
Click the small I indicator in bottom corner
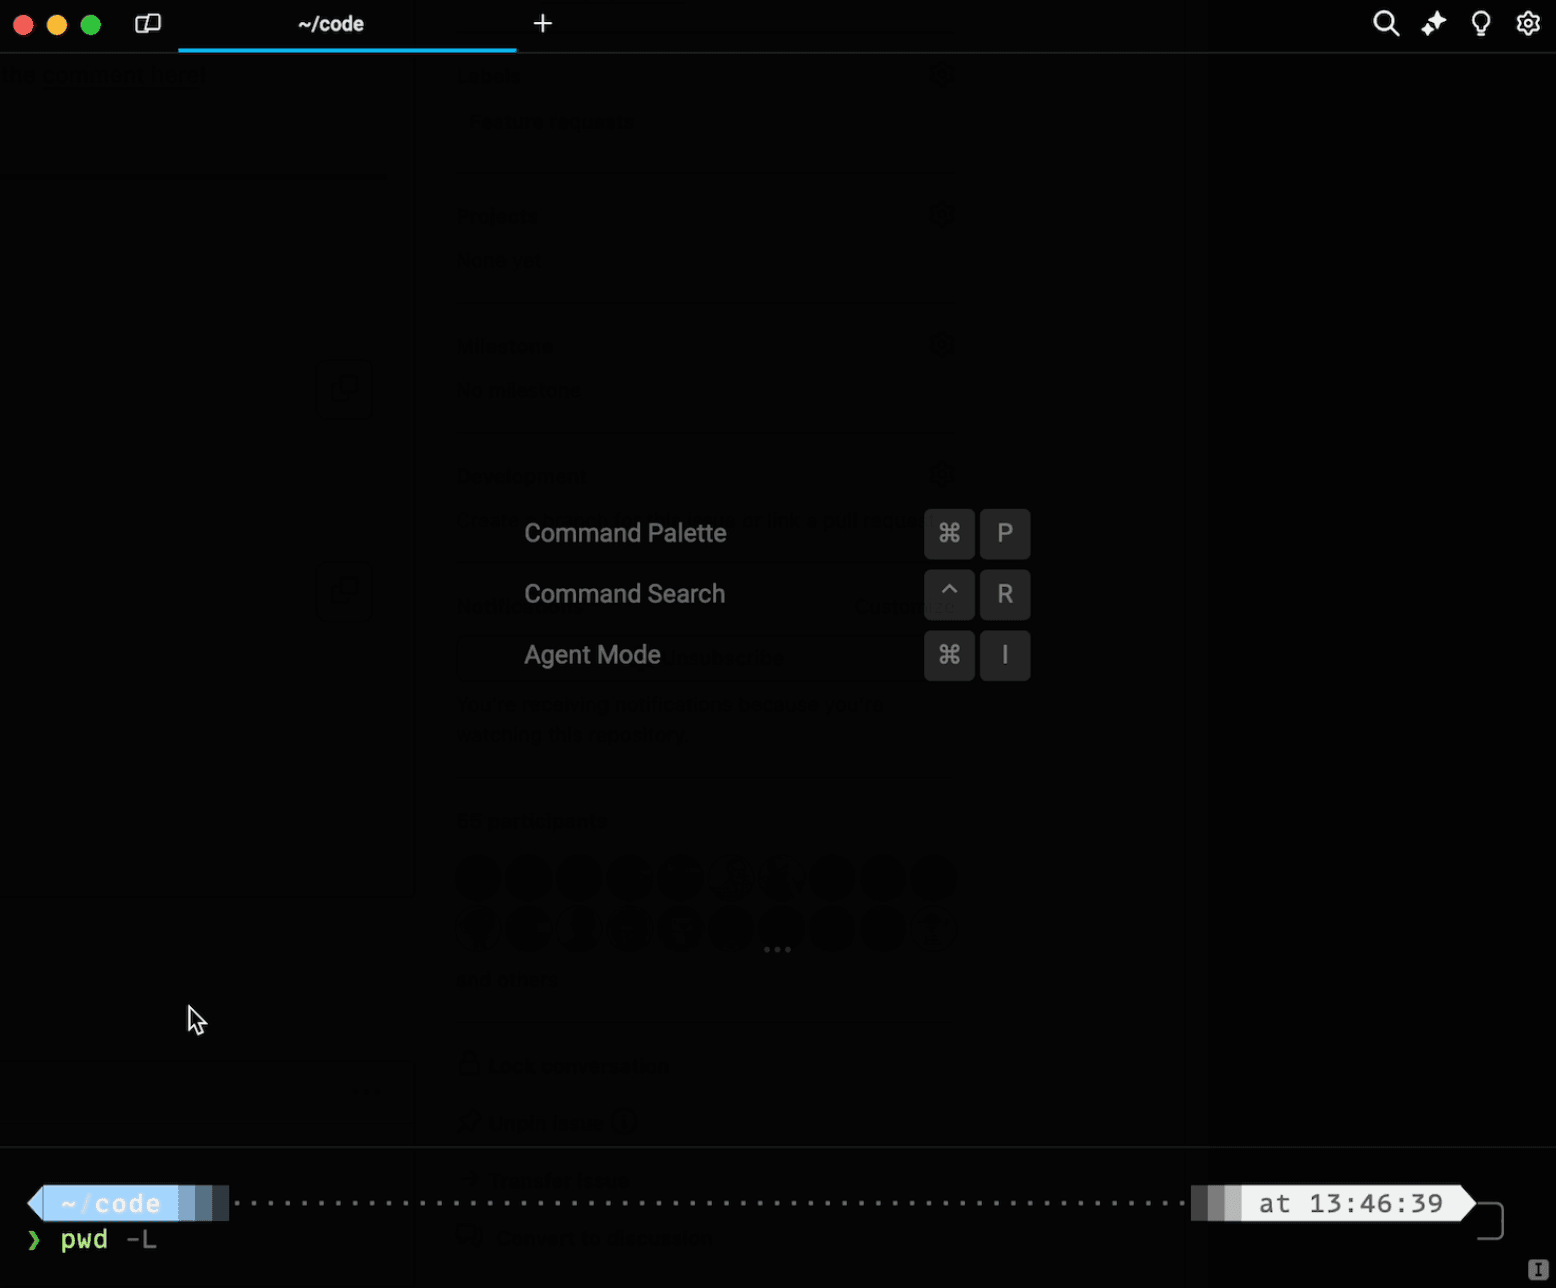click(1538, 1269)
